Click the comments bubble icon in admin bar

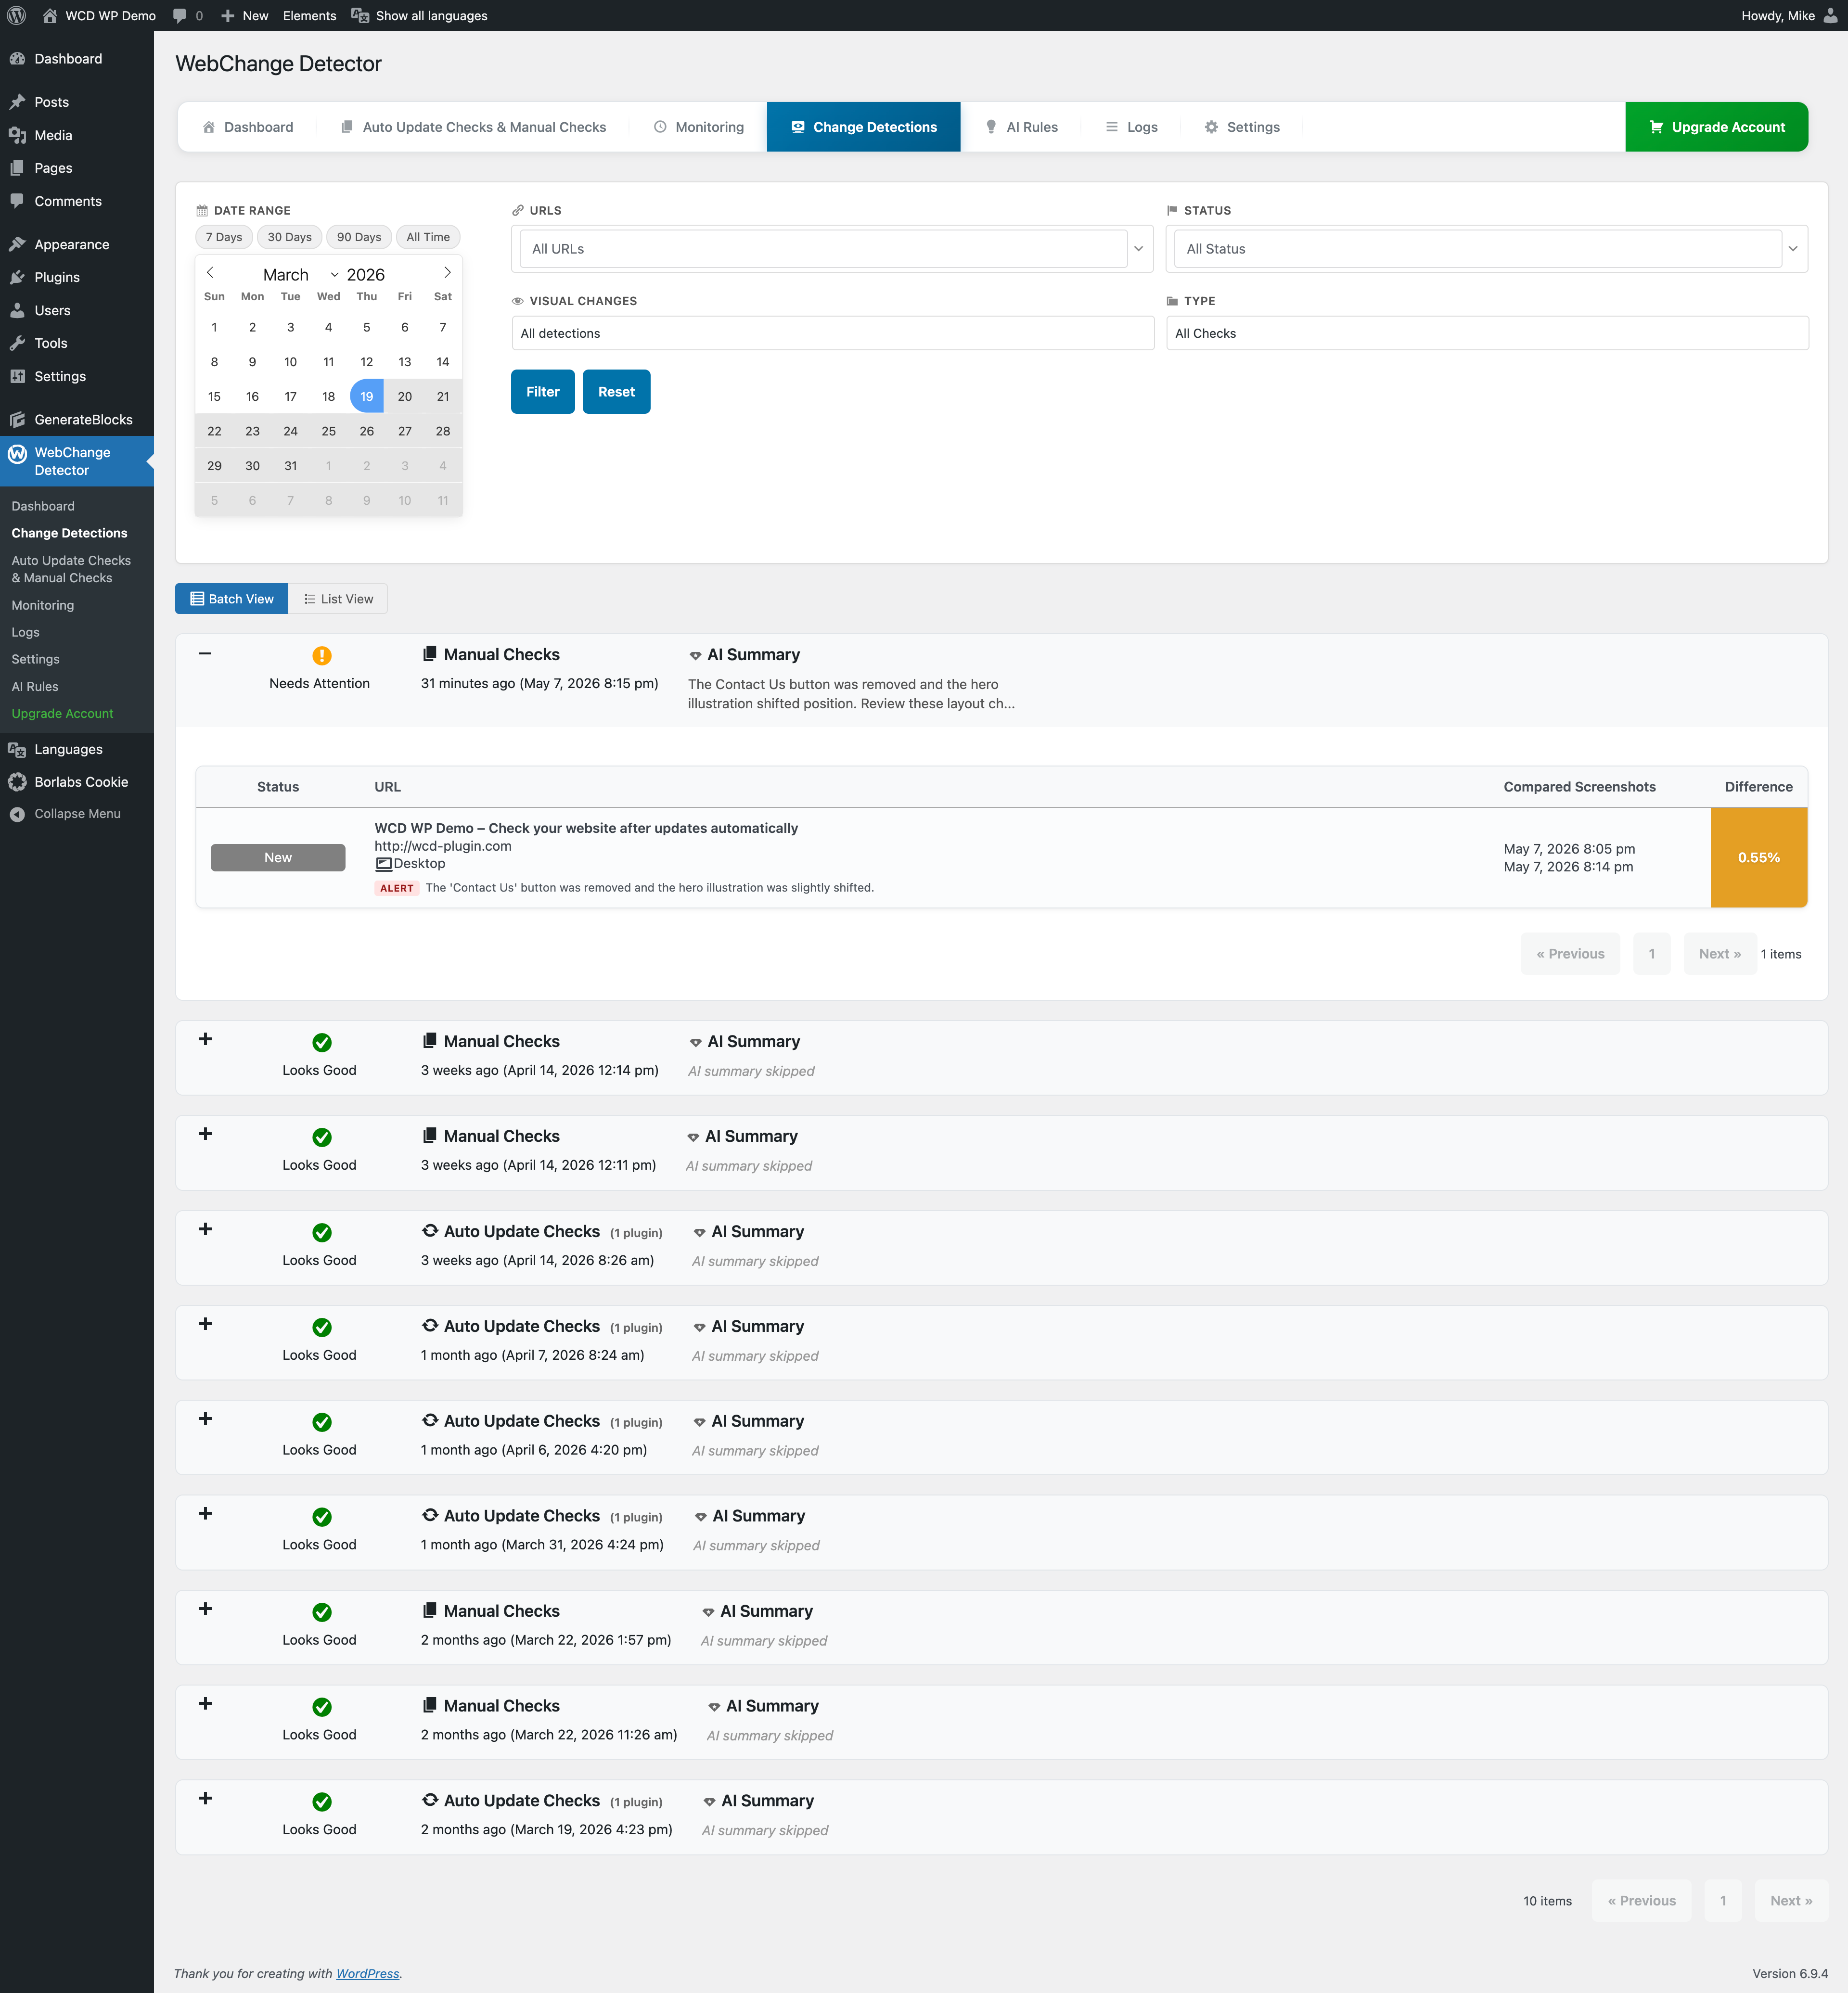(180, 15)
